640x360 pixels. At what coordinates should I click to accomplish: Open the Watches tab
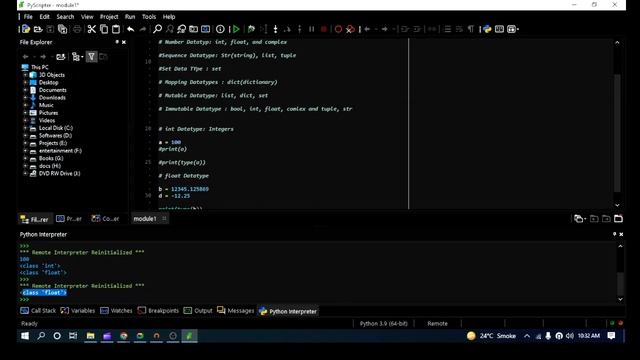click(116, 311)
